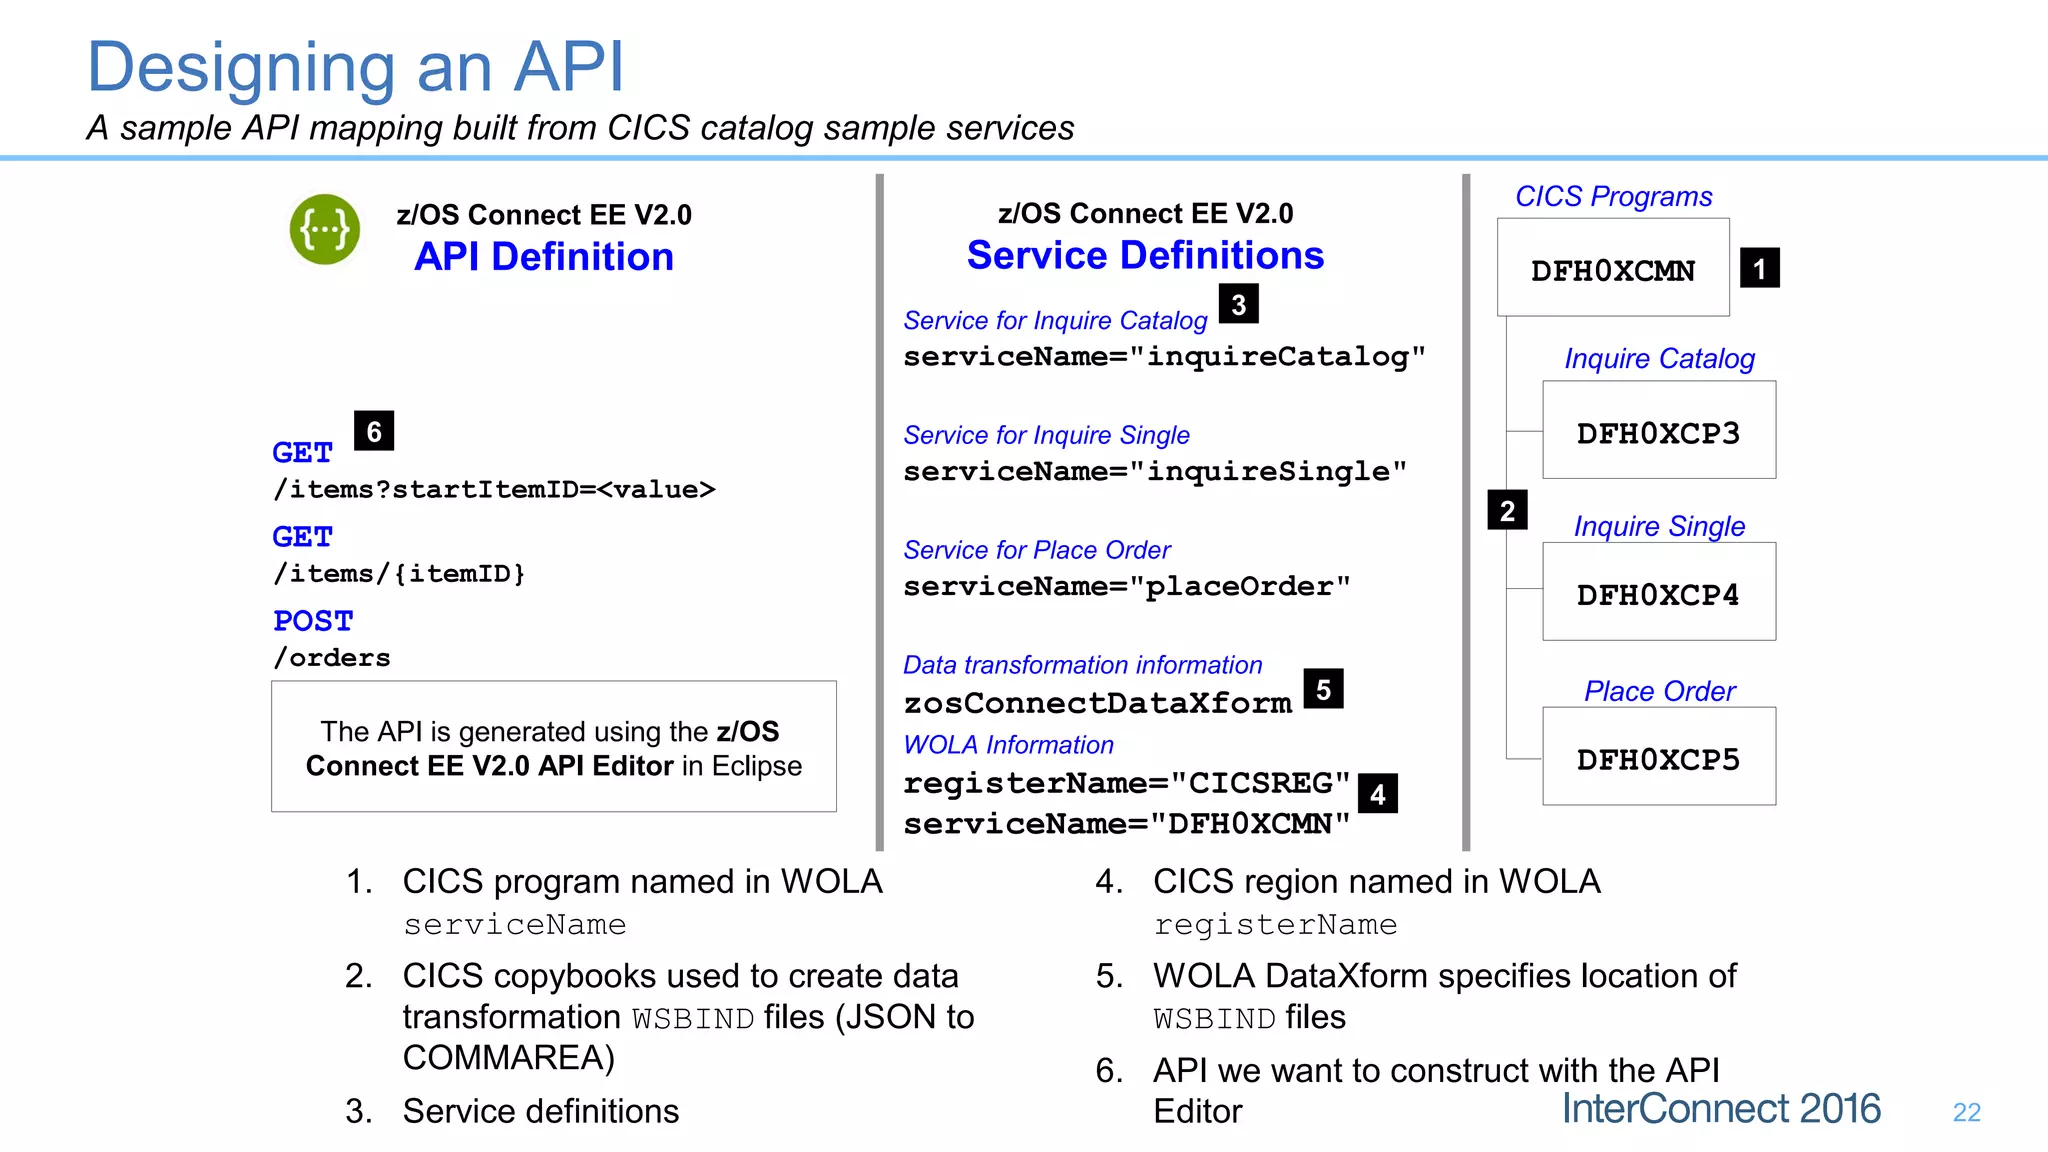Select the DFH0XCP5 program box
This screenshot has height=1152, width=2048.
point(1658,757)
